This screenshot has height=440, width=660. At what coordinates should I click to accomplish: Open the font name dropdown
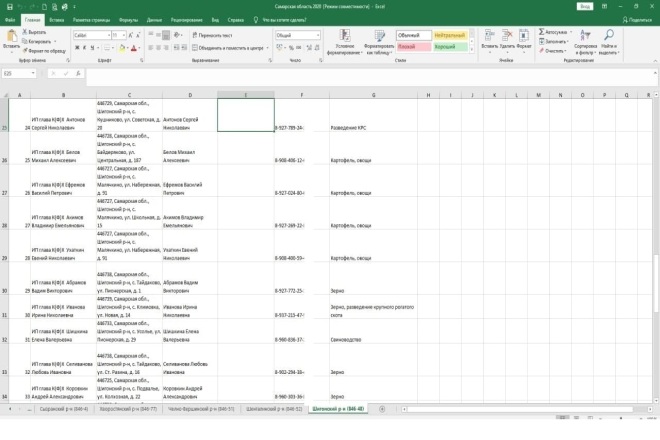(x=109, y=35)
